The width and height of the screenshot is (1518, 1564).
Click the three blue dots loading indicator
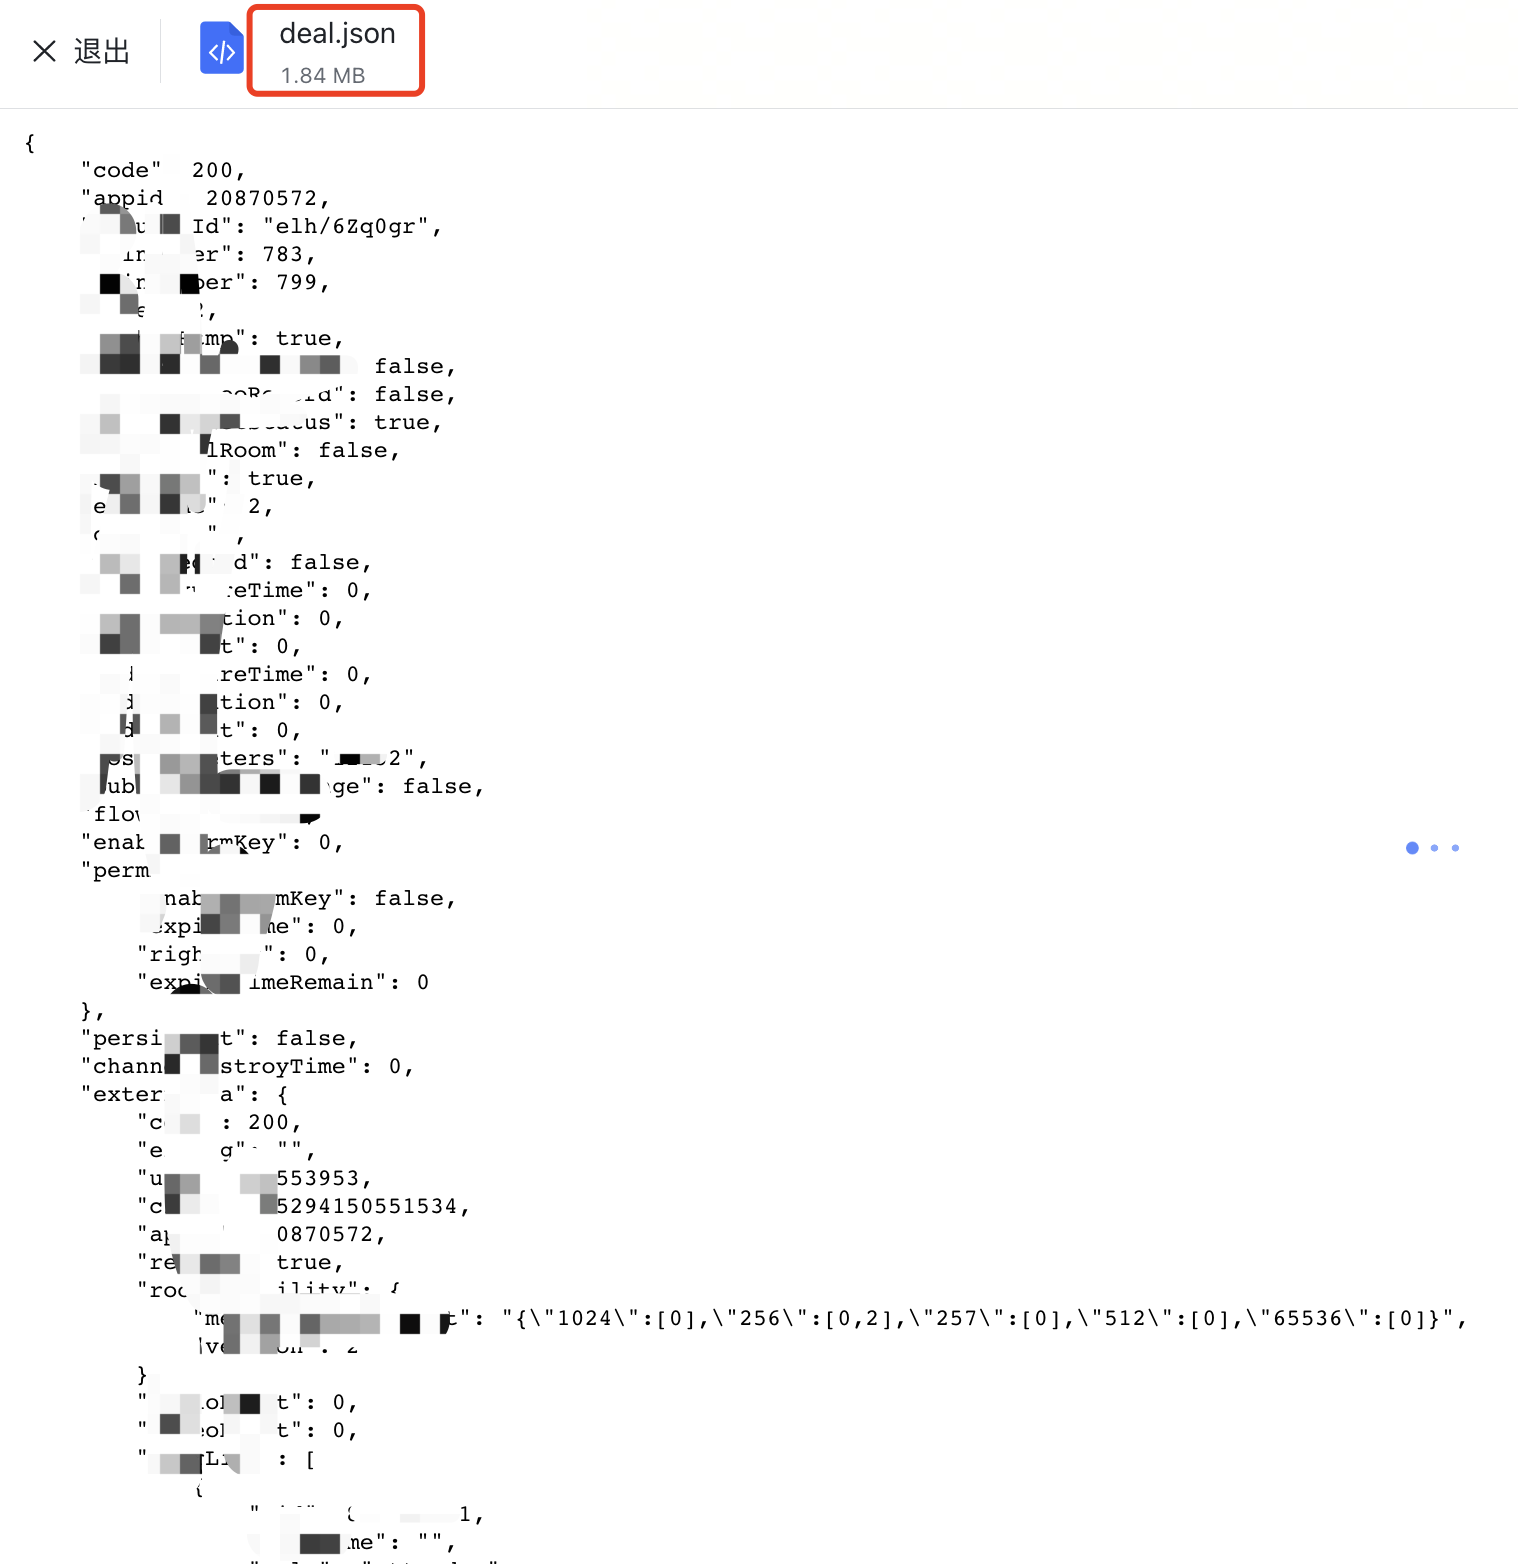tap(1432, 848)
